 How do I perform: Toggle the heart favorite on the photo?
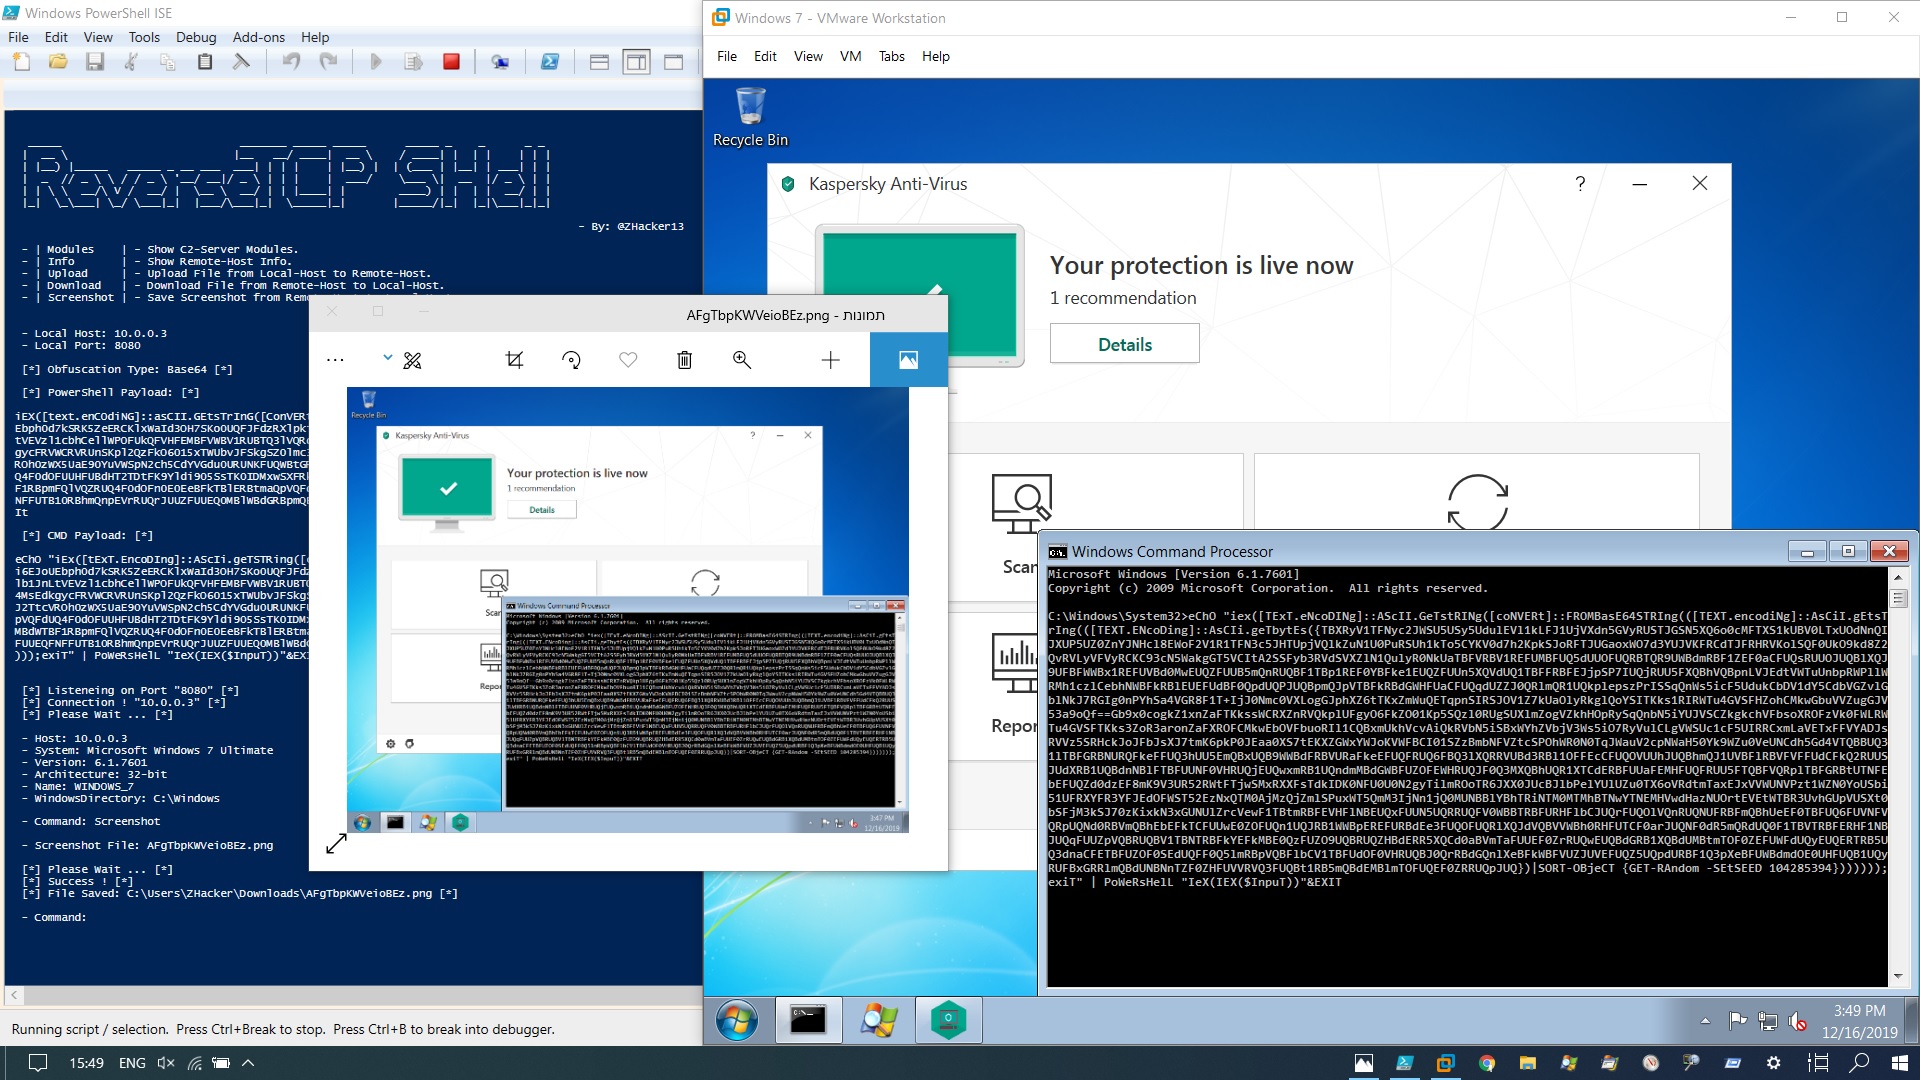(x=628, y=360)
